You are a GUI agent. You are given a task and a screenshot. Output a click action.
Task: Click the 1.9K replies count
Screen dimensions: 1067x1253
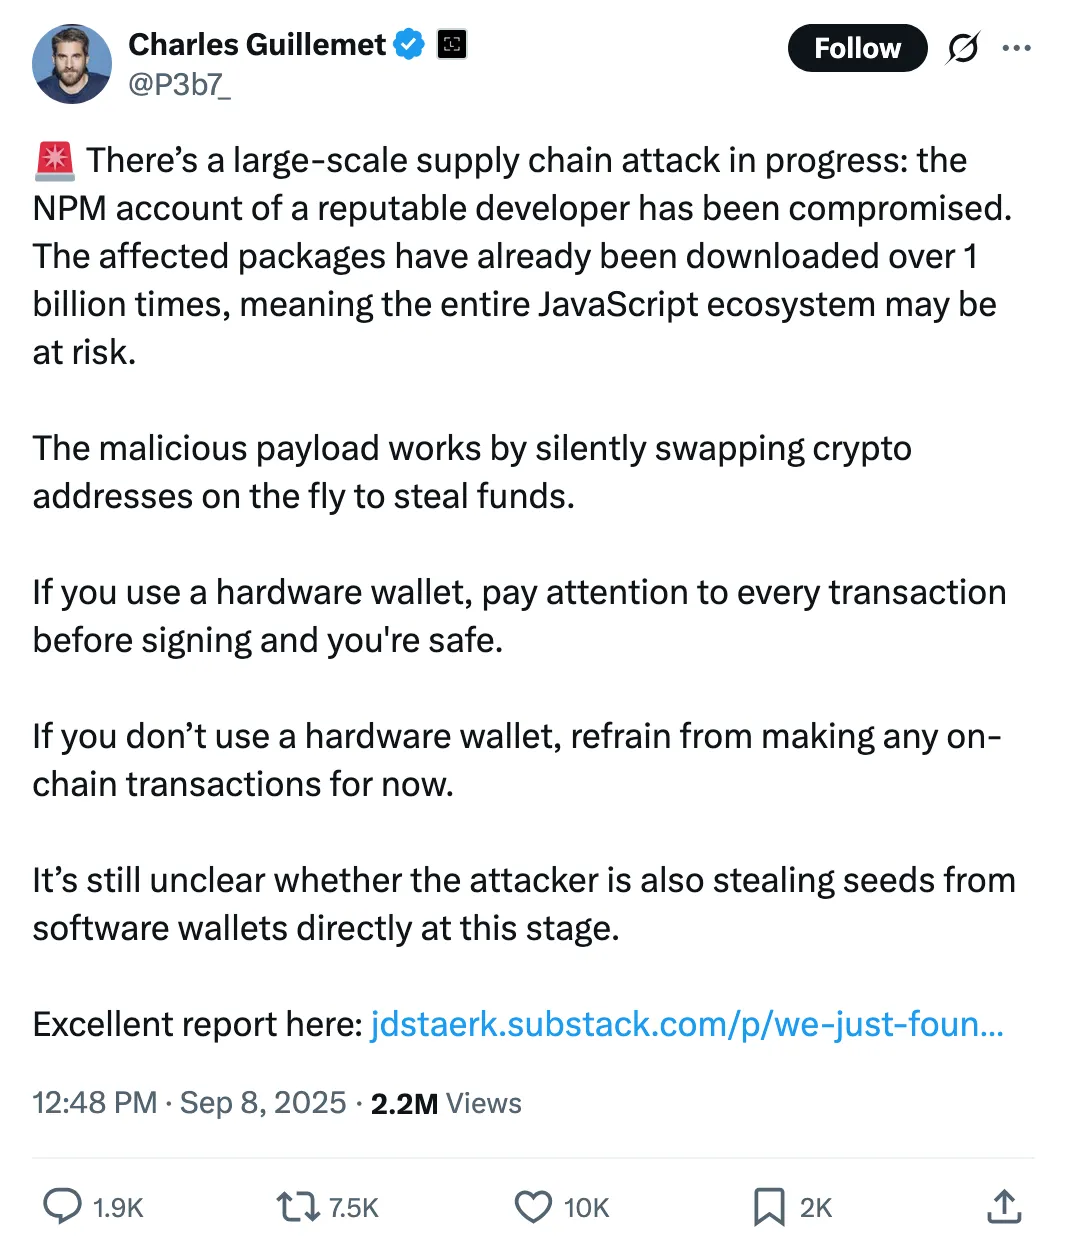point(118,1208)
